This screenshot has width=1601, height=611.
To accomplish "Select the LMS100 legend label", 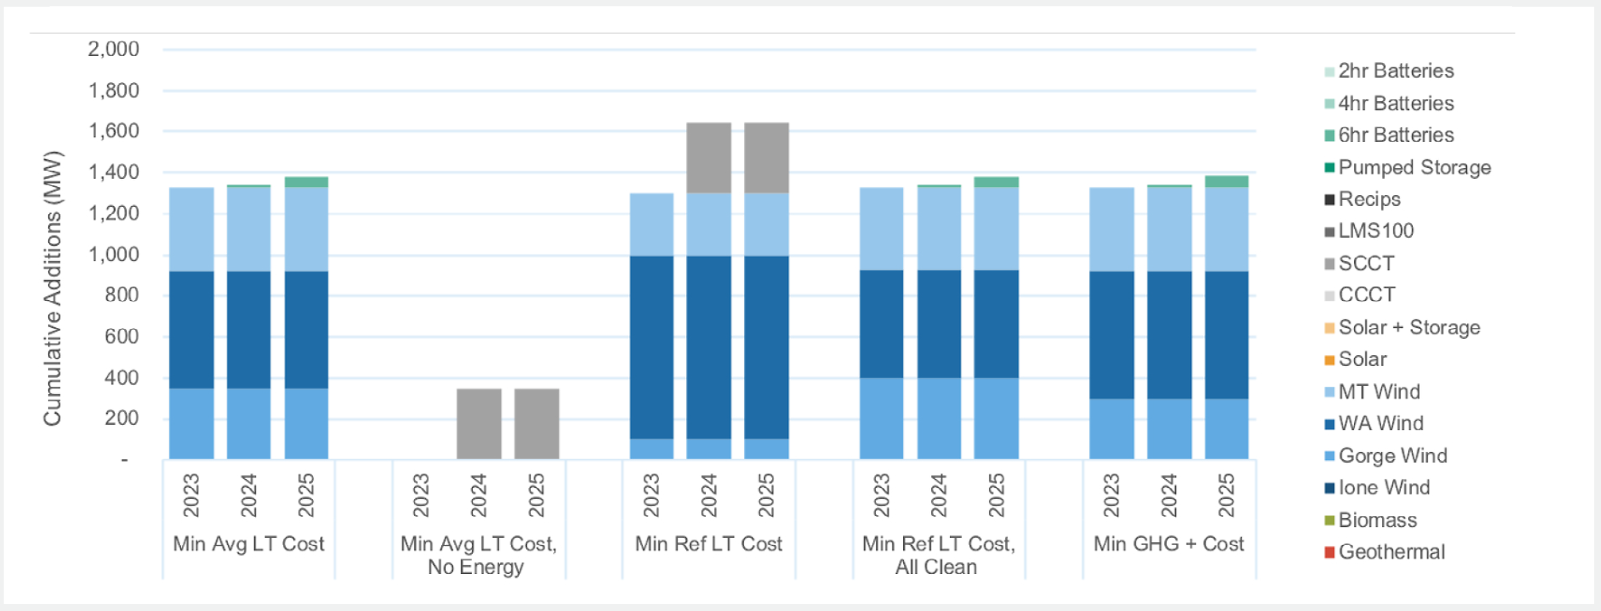I will pos(1376,231).
